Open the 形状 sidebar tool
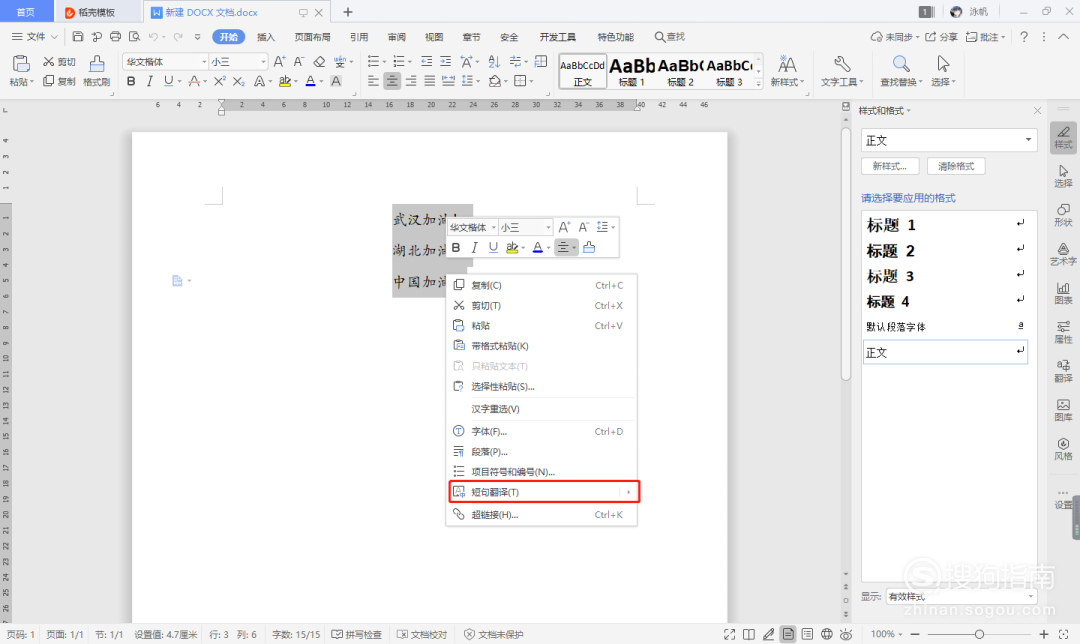The image size is (1080, 644). point(1063,215)
